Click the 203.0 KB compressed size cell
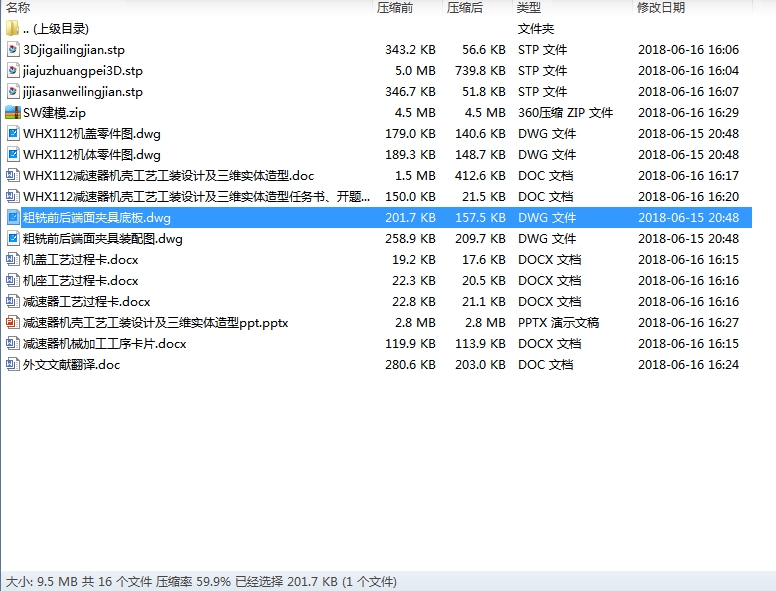 pyautogui.click(x=481, y=365)
